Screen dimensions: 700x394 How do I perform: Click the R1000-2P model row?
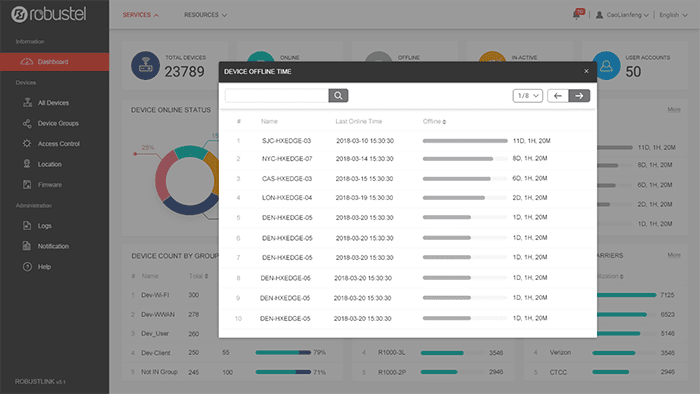pos(433,372)
